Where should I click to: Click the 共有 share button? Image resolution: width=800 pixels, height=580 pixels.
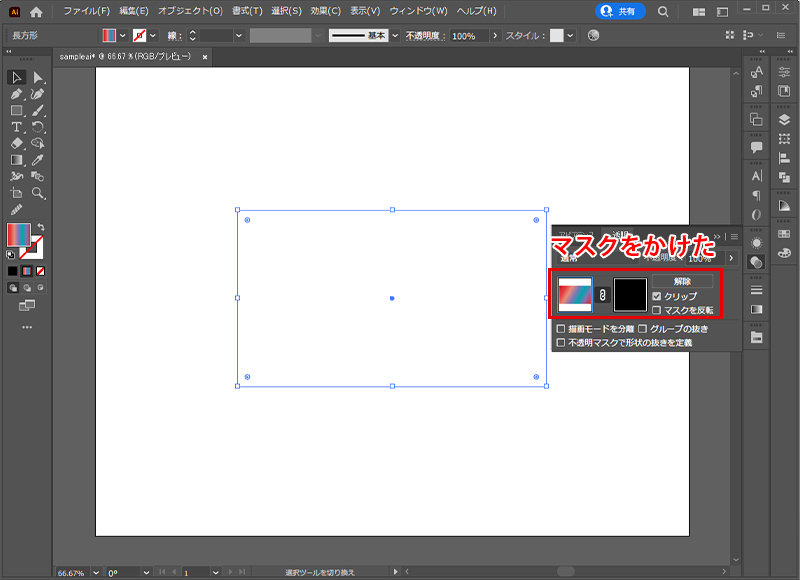click(x=620, y=12)
